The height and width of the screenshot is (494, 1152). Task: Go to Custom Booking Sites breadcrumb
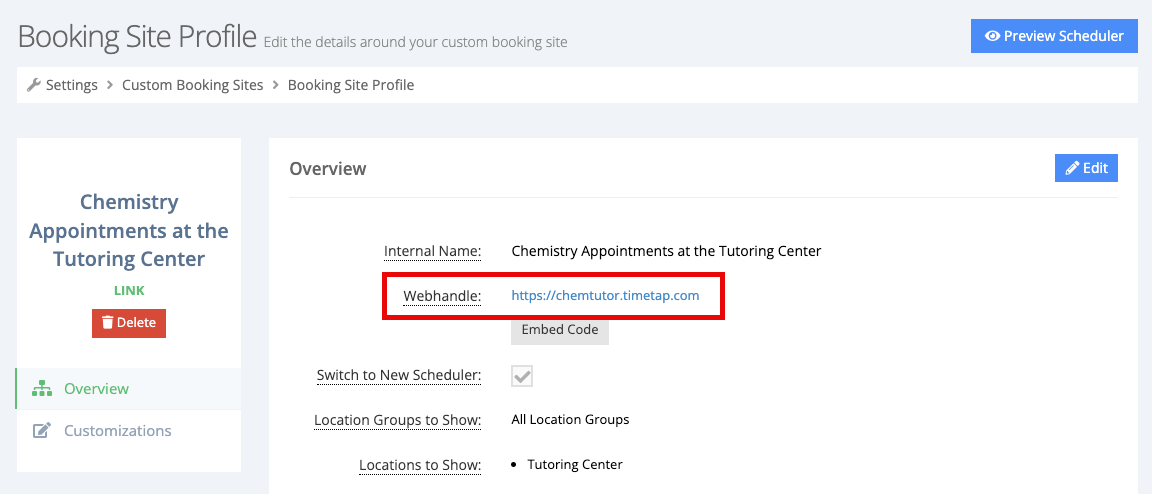click(x=192, y=85)
